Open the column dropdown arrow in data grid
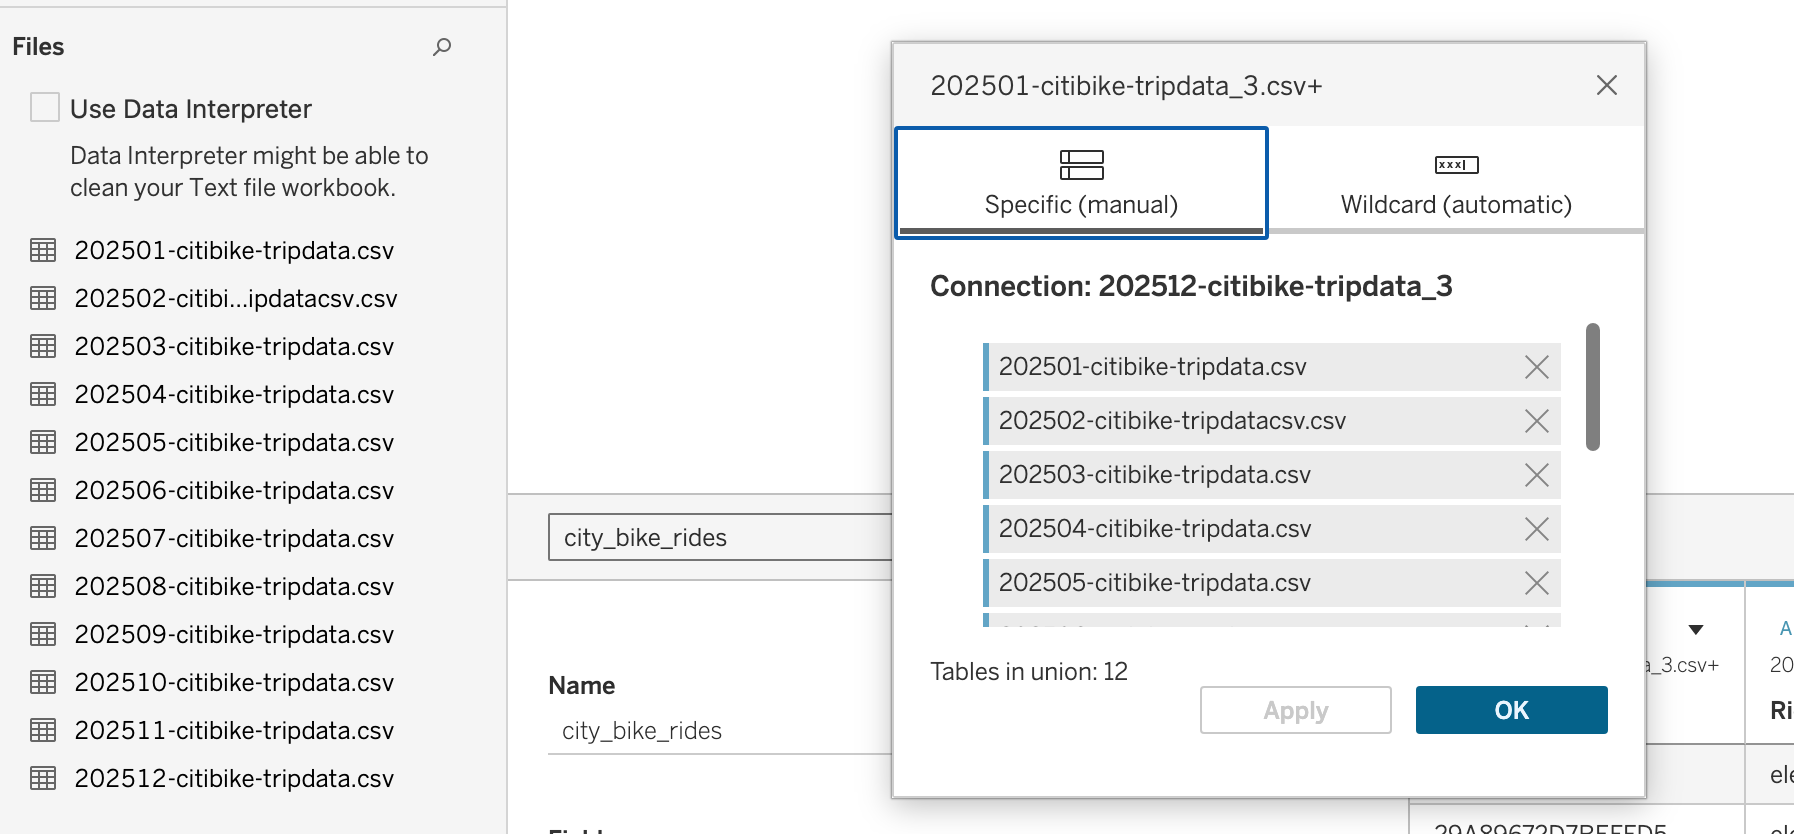Image resolution: width=1794 pixels, height=834 pixels. click(x=1695, y=629)
